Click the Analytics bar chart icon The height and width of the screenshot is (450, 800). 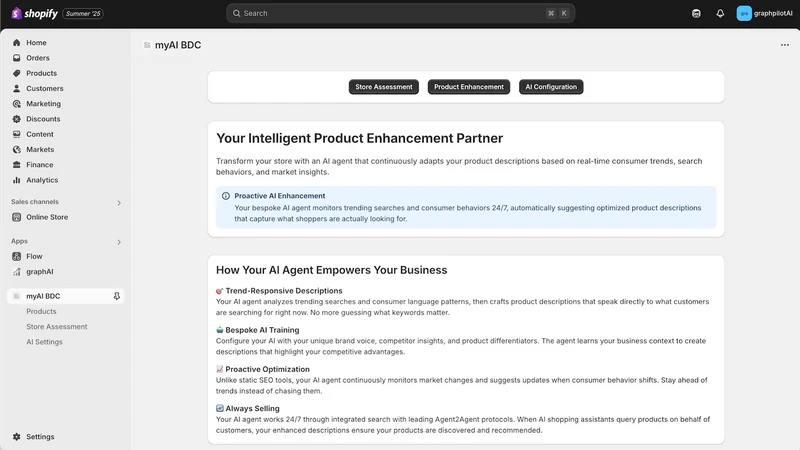click(x=17, y=180)
